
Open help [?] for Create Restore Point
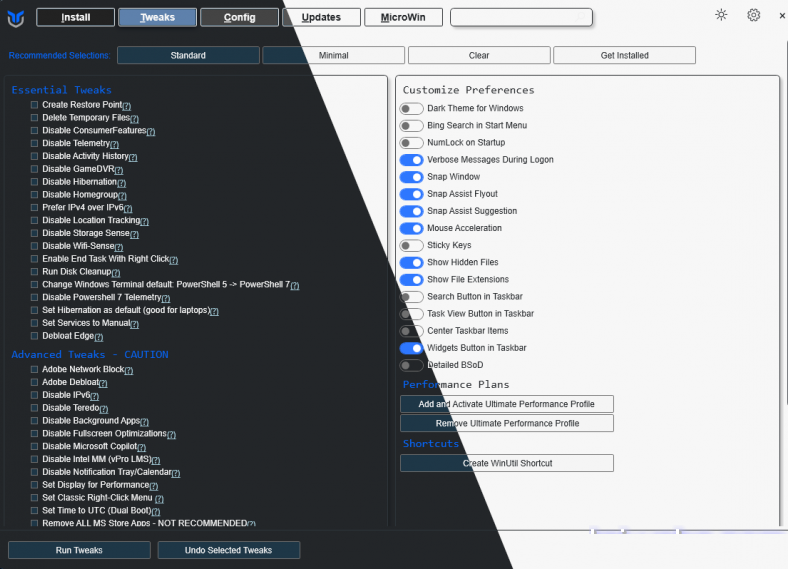pos(127,106)
